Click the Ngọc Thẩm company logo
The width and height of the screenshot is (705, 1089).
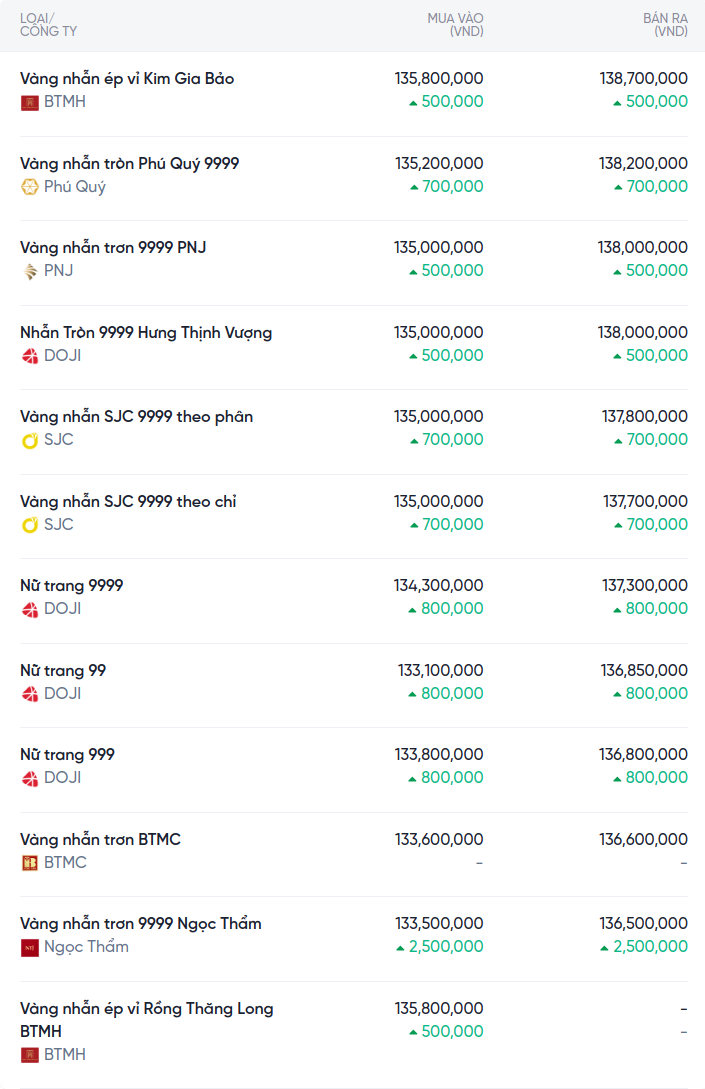coord(30,947)
